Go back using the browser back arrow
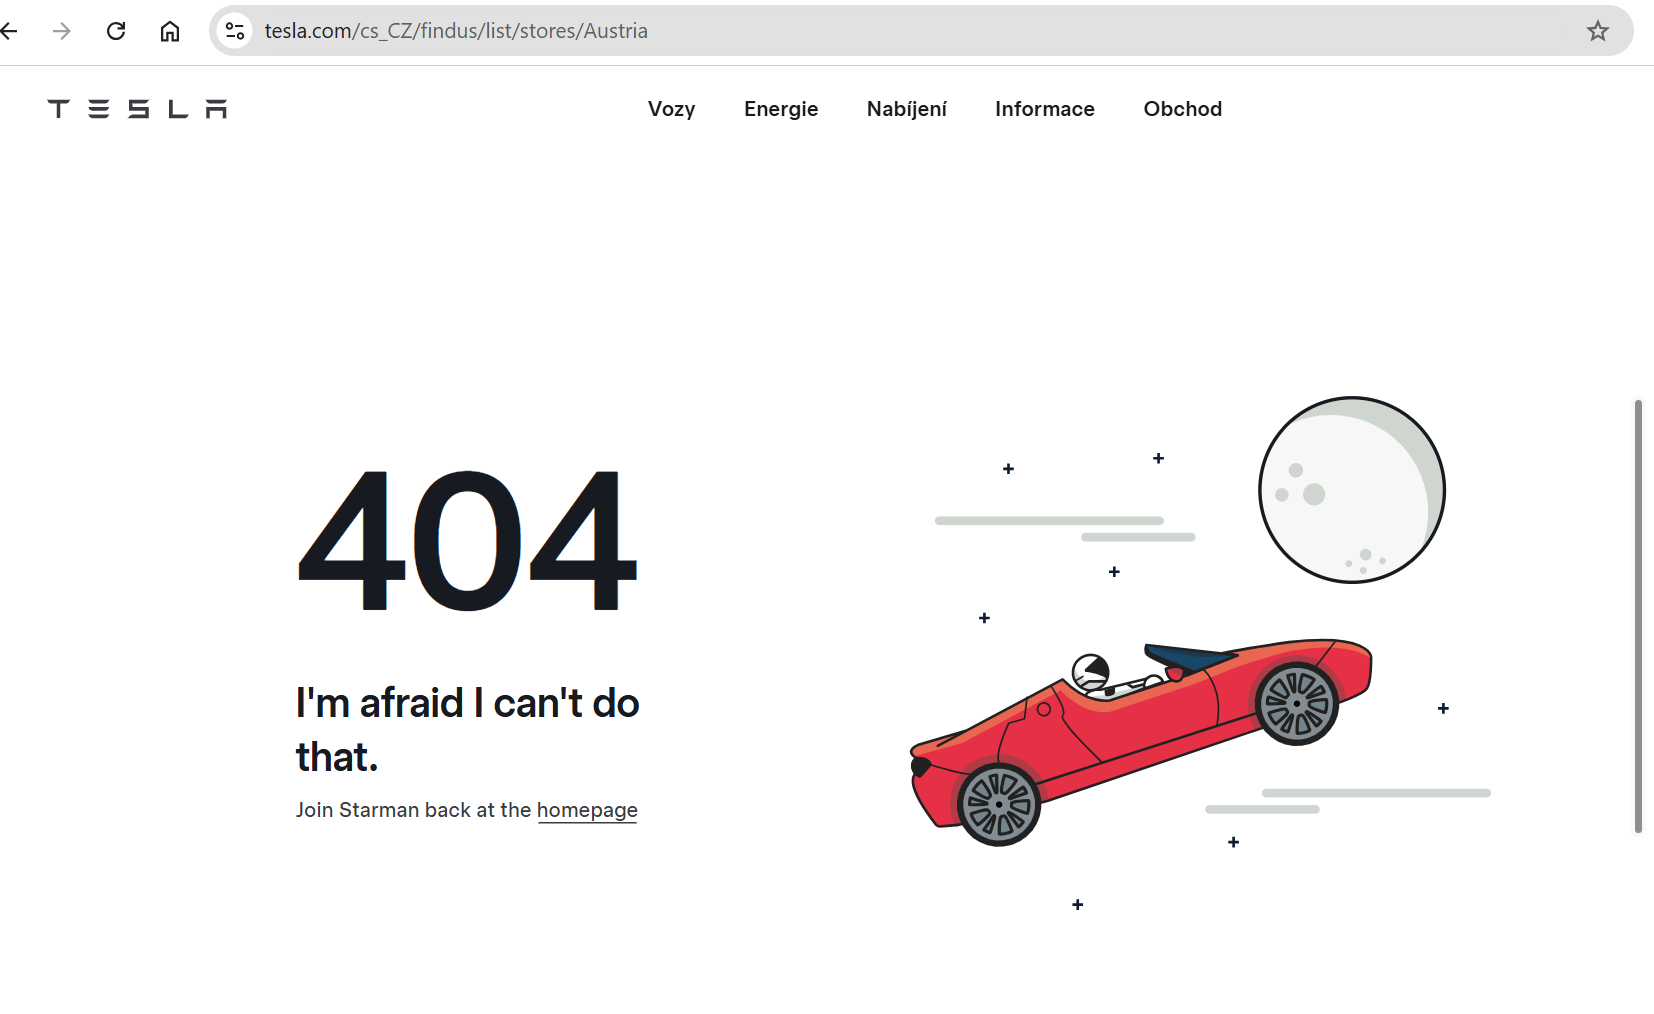Image resolution: width=1654 pixels, height=1014 pixels. (x=9, y=31)
